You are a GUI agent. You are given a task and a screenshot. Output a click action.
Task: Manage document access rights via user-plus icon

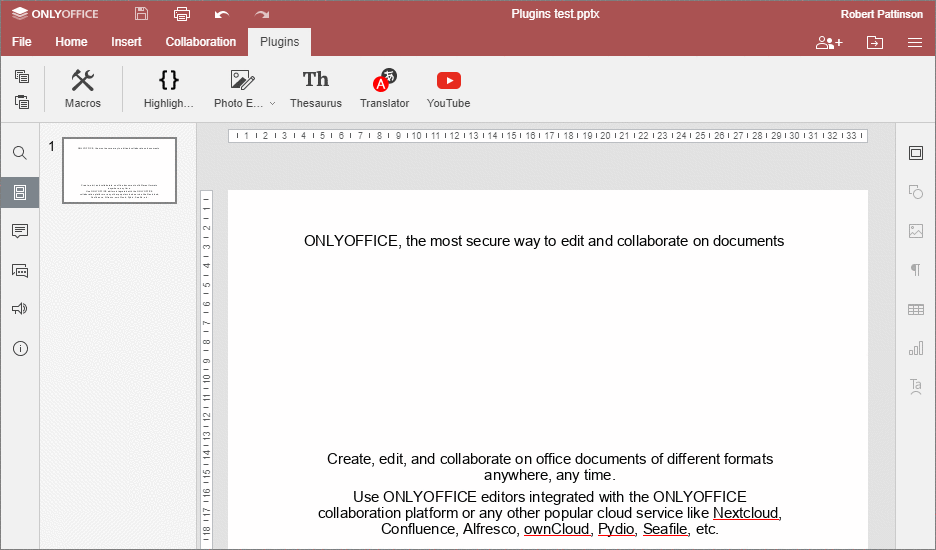pyautogui.click(x=829, y=42)
